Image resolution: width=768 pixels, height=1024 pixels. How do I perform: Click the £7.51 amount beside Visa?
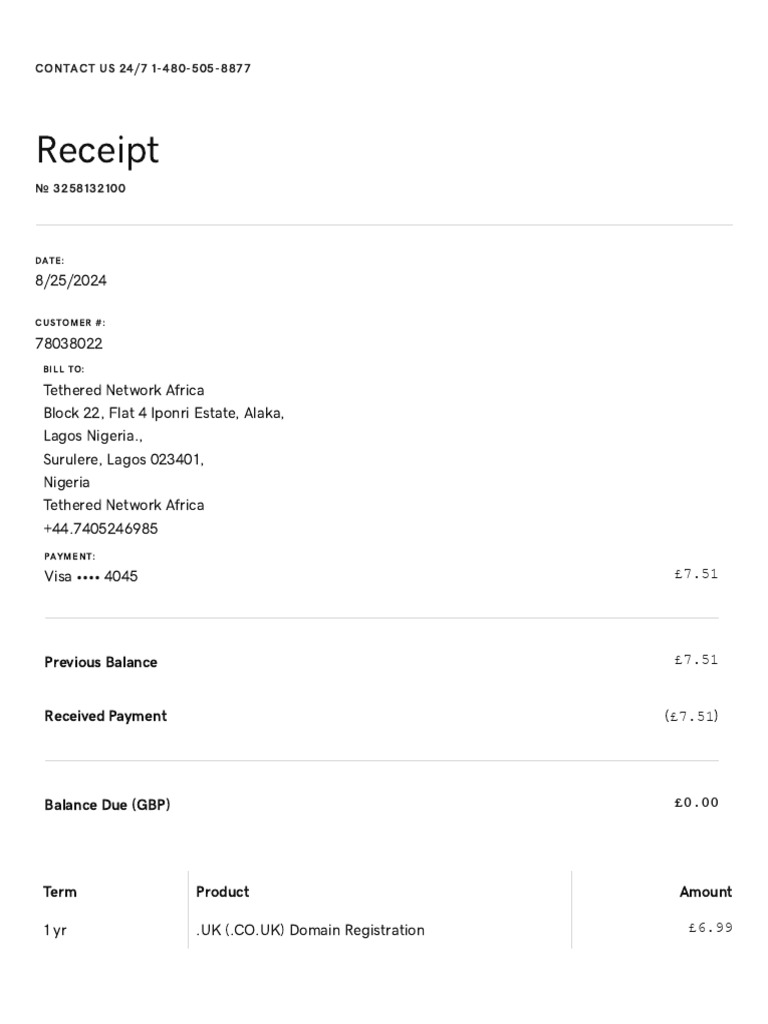(696, 574)
